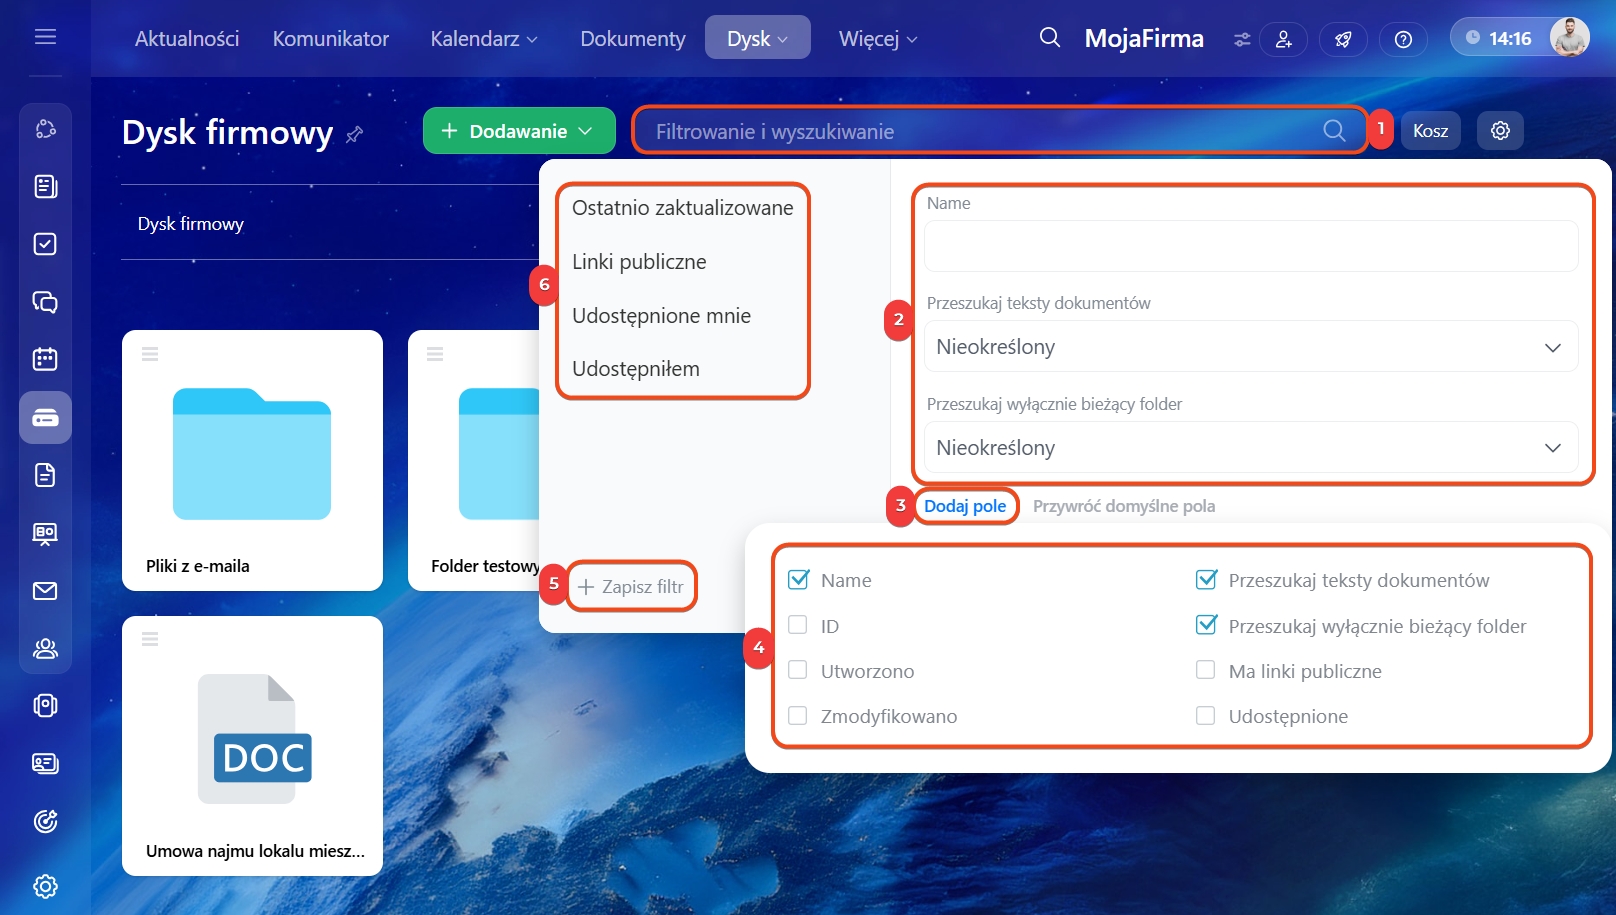Image resolution: width=1616 pixels, height=915 pixels.
Task: Click the magnifier inside the filter field
Action: coord(1334,130)
